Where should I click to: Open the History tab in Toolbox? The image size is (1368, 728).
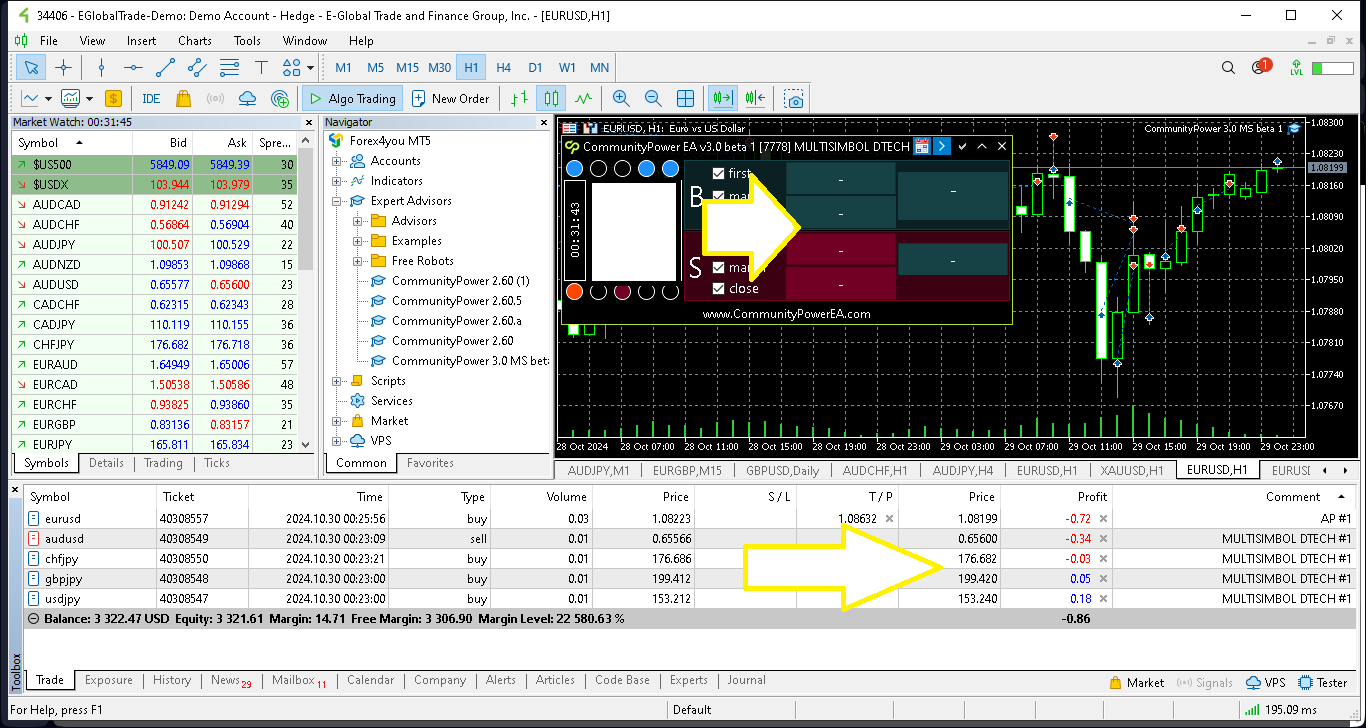pos(172,680)
